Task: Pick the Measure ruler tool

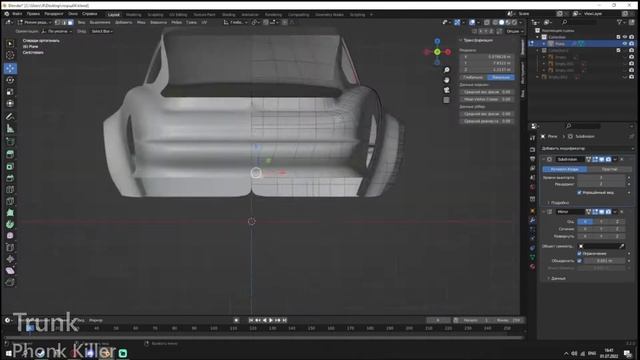Action: point(10,129)
